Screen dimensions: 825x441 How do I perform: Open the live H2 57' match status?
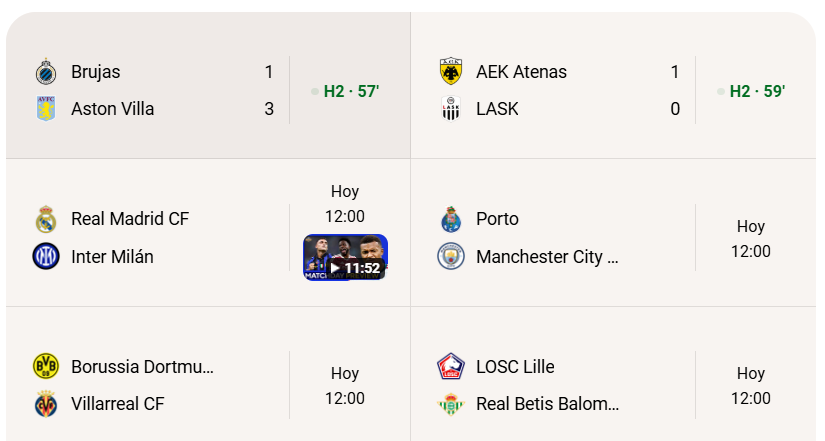[345, 91]
